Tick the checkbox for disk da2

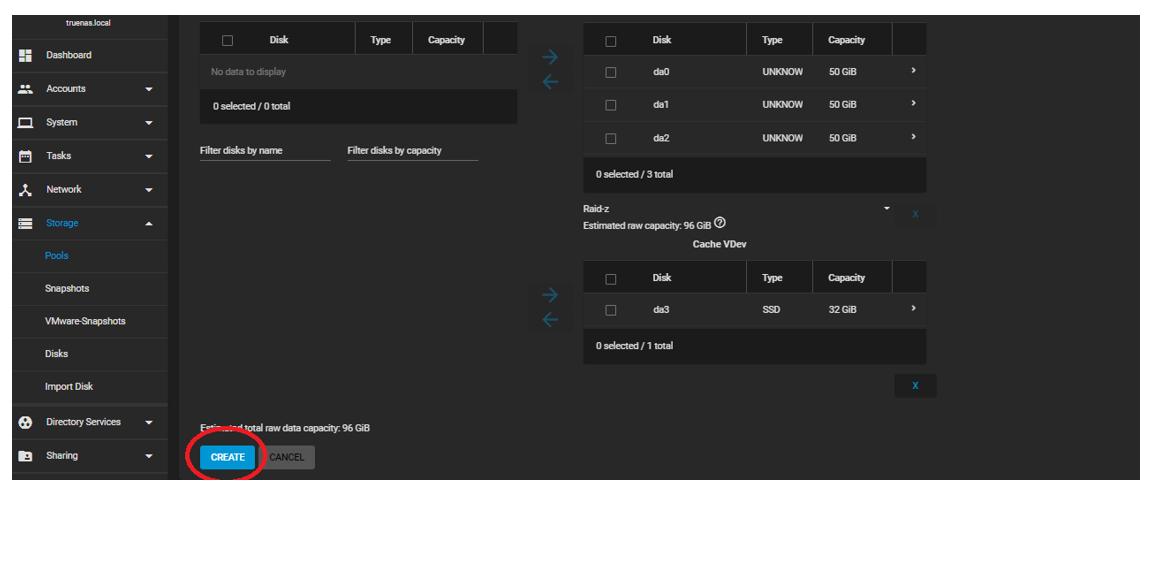(x=611, y=138)
